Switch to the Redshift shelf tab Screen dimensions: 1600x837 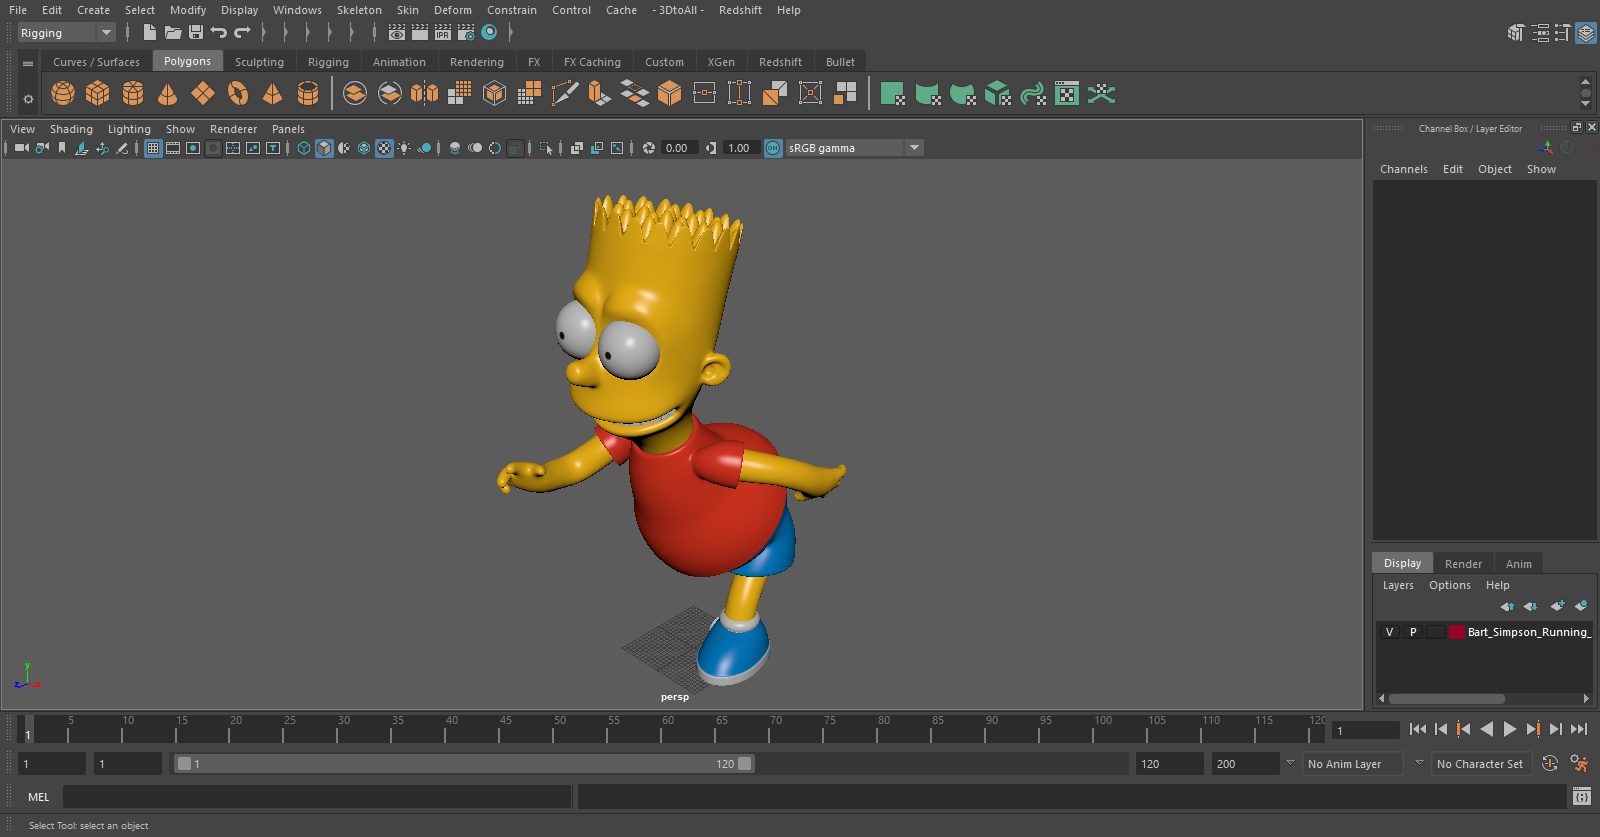(x=780, y=62)
